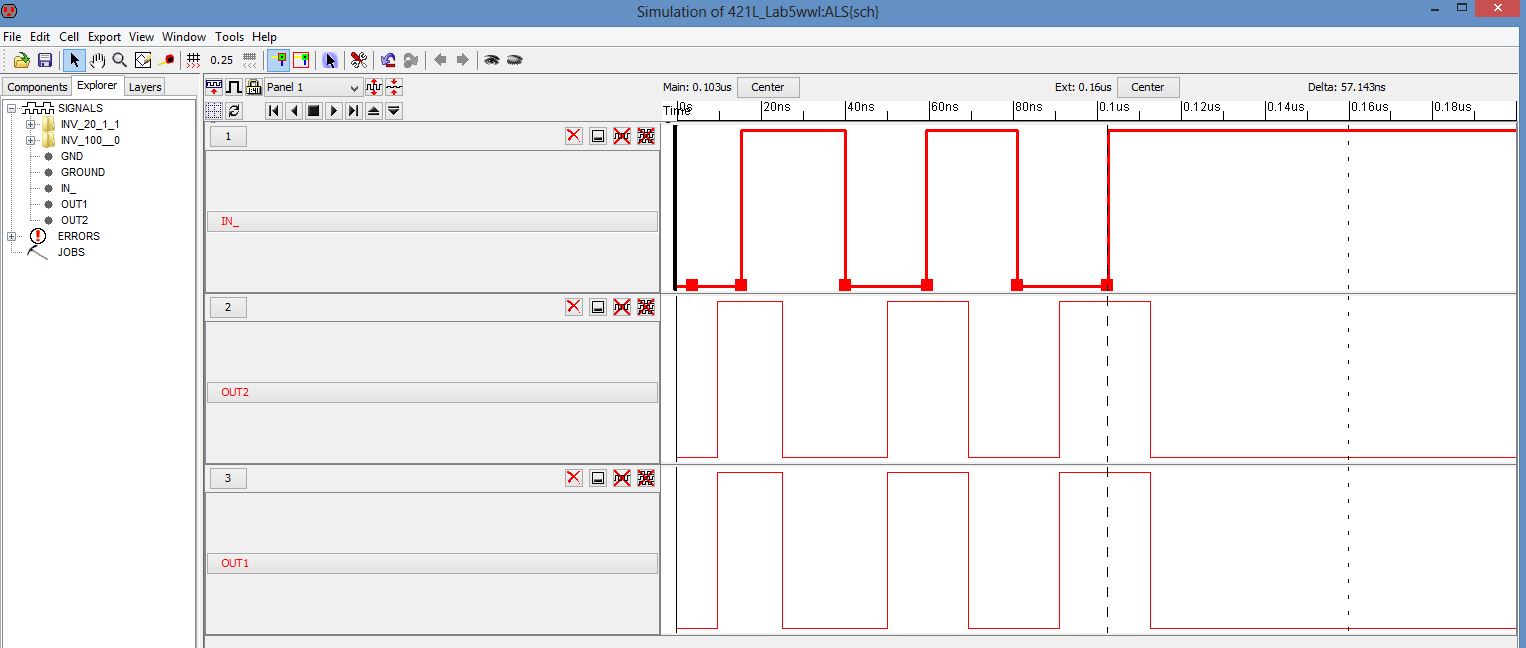Go forward with right arrow icon
This screenshot has width=1526, height=648.
coord(462,60)
